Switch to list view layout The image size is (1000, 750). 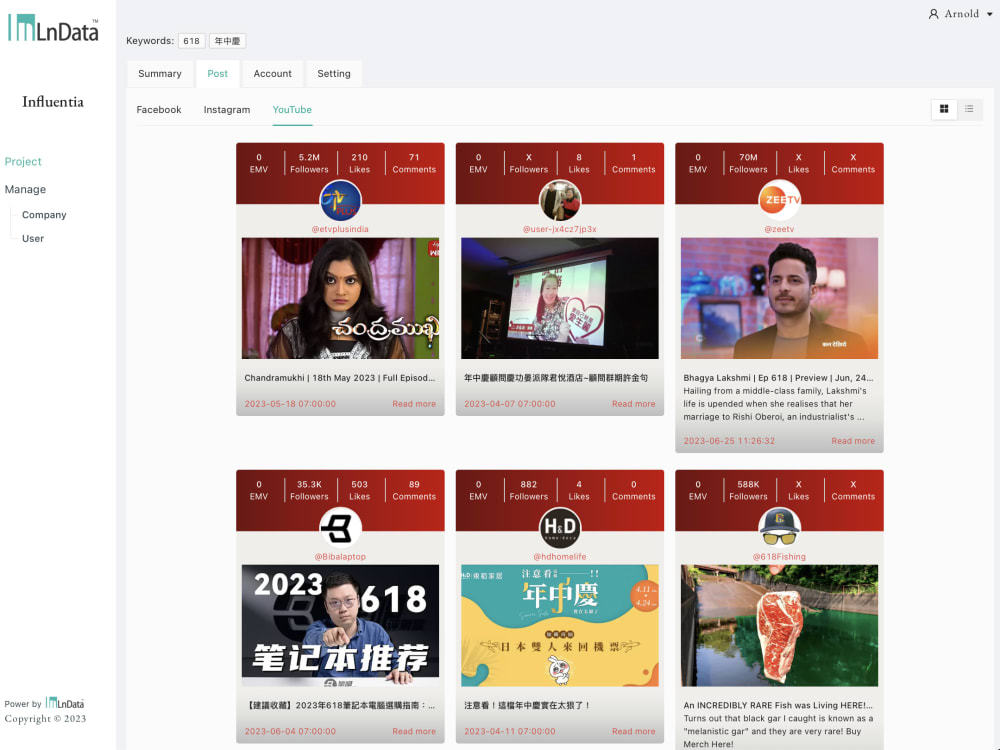click(969, 109)
